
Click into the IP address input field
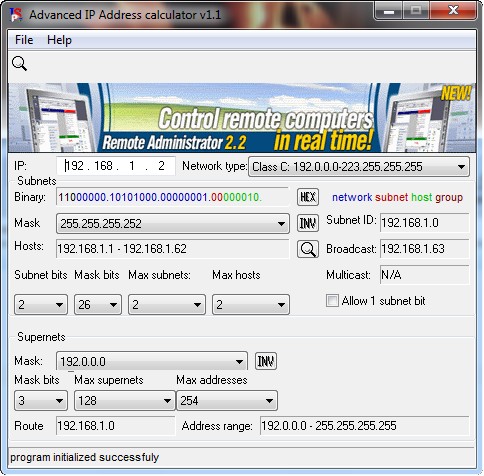pos(115,166)
